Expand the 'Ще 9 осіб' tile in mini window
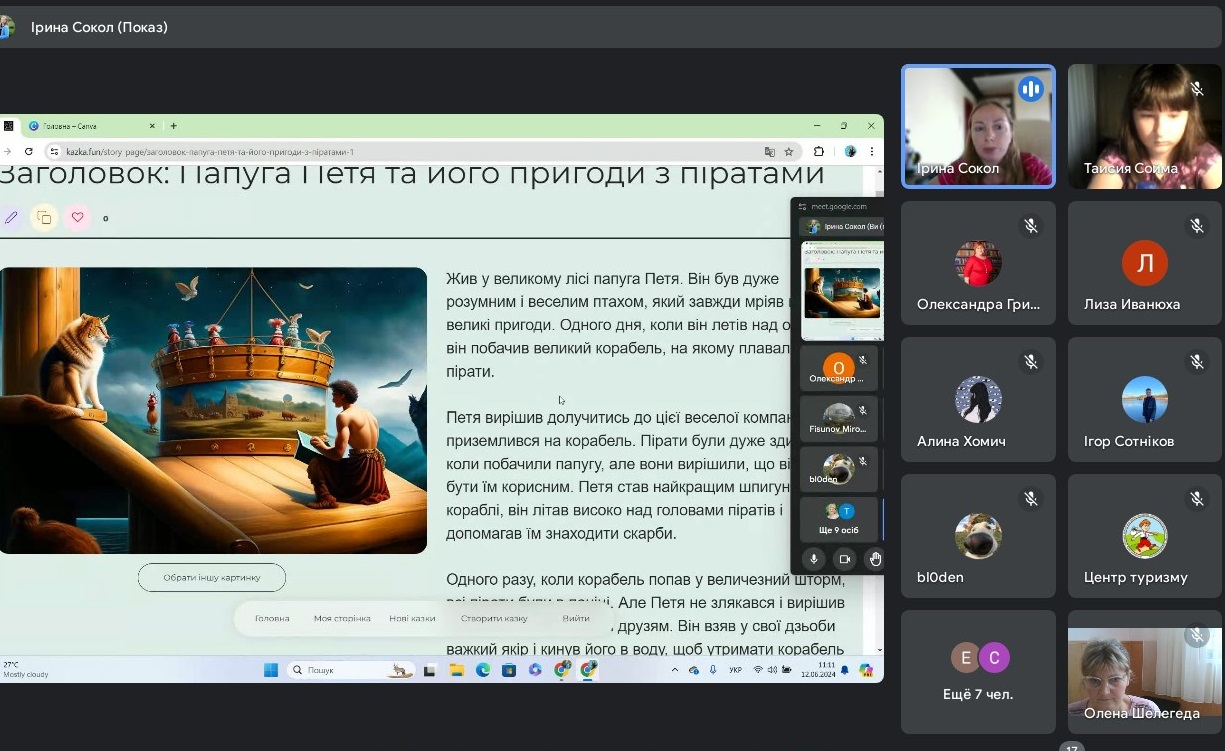The height and width of the screenshot is (751, 1225). [839, 519]
